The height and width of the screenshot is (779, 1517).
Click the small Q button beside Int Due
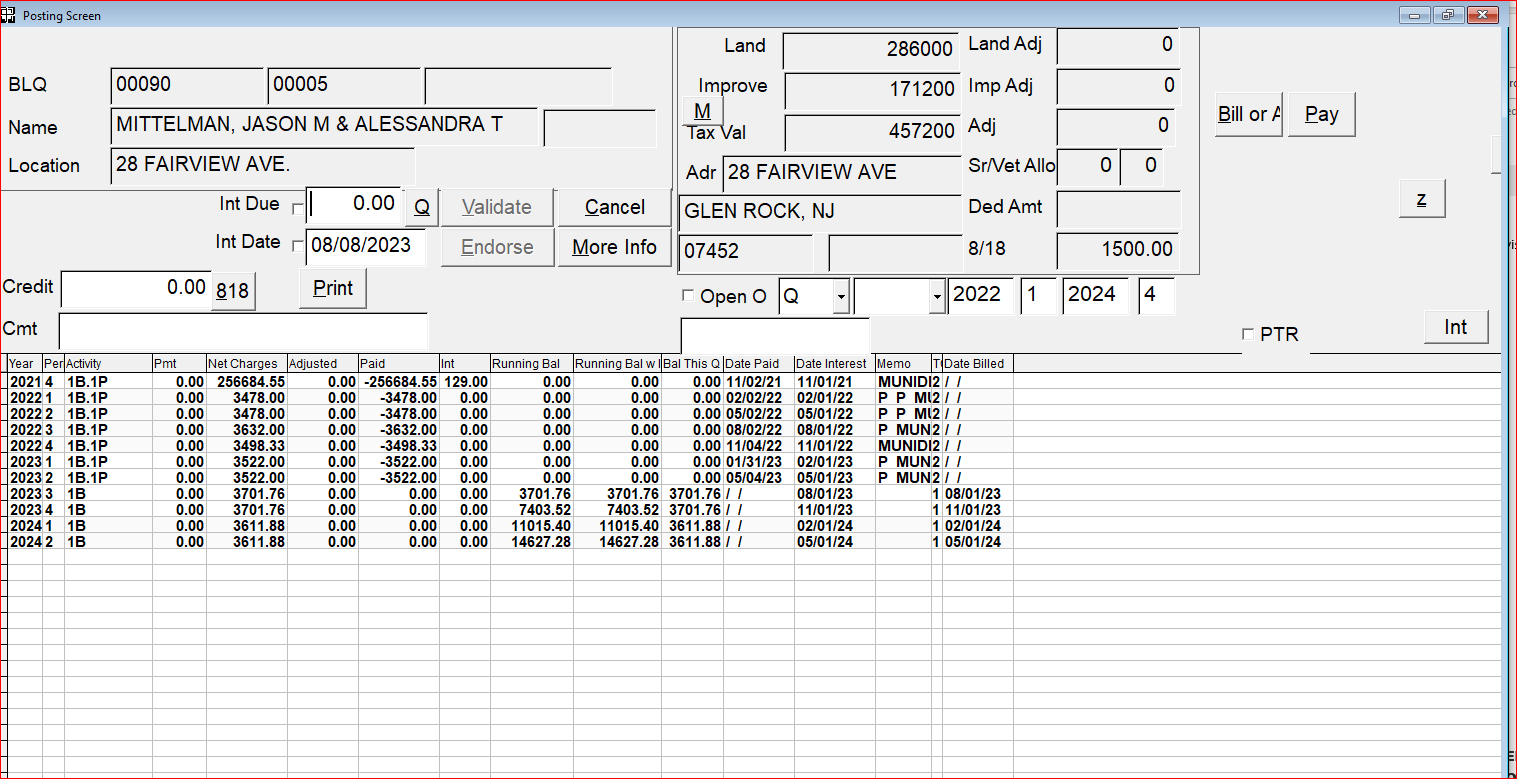pyautogui.click(x=422, y=207)
